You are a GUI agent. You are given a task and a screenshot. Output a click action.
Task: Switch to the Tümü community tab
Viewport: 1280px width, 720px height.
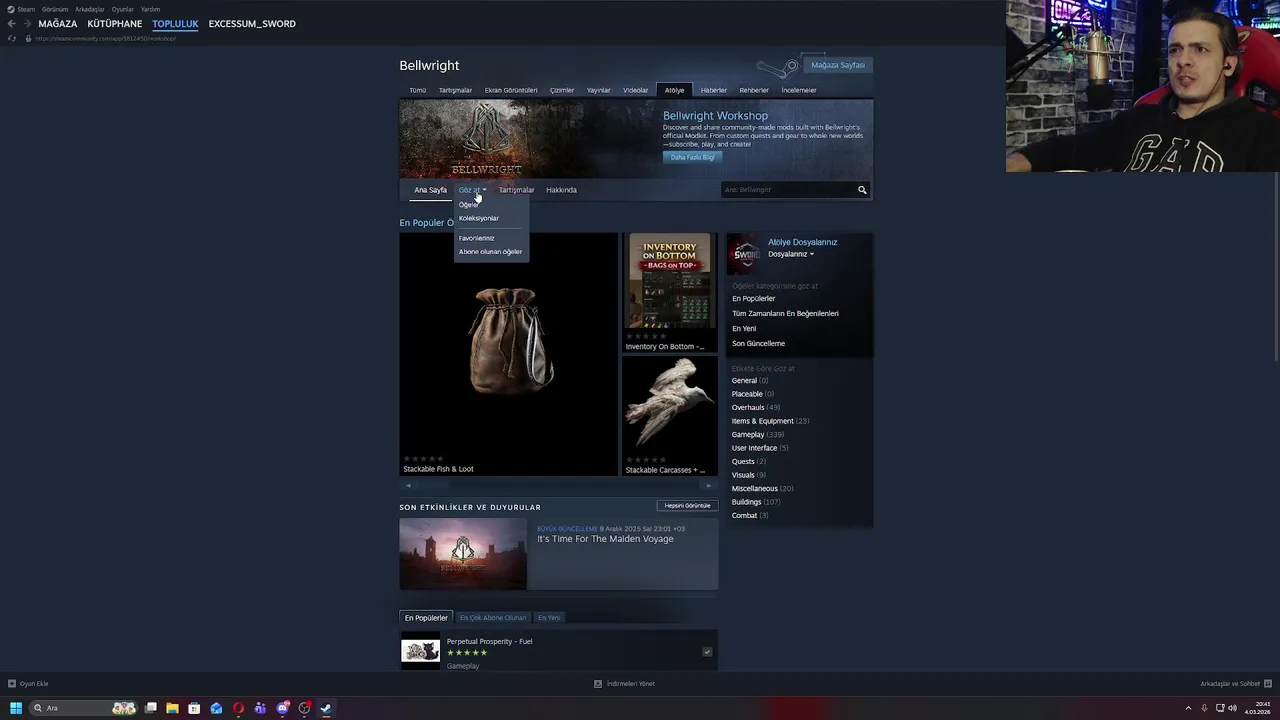[418, 90]
